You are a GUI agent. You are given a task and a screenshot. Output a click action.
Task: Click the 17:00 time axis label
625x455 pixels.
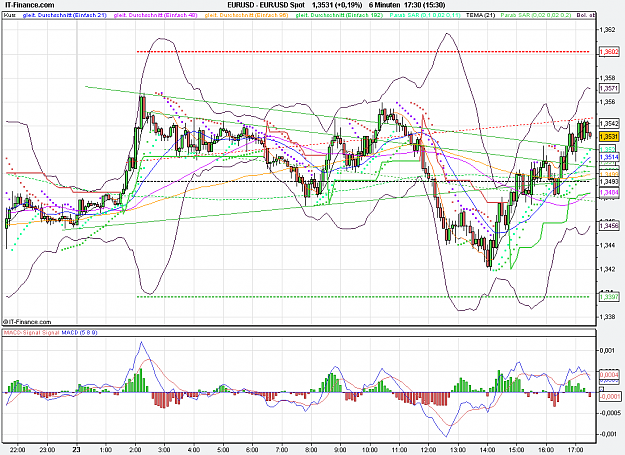(x=575, y=450)
